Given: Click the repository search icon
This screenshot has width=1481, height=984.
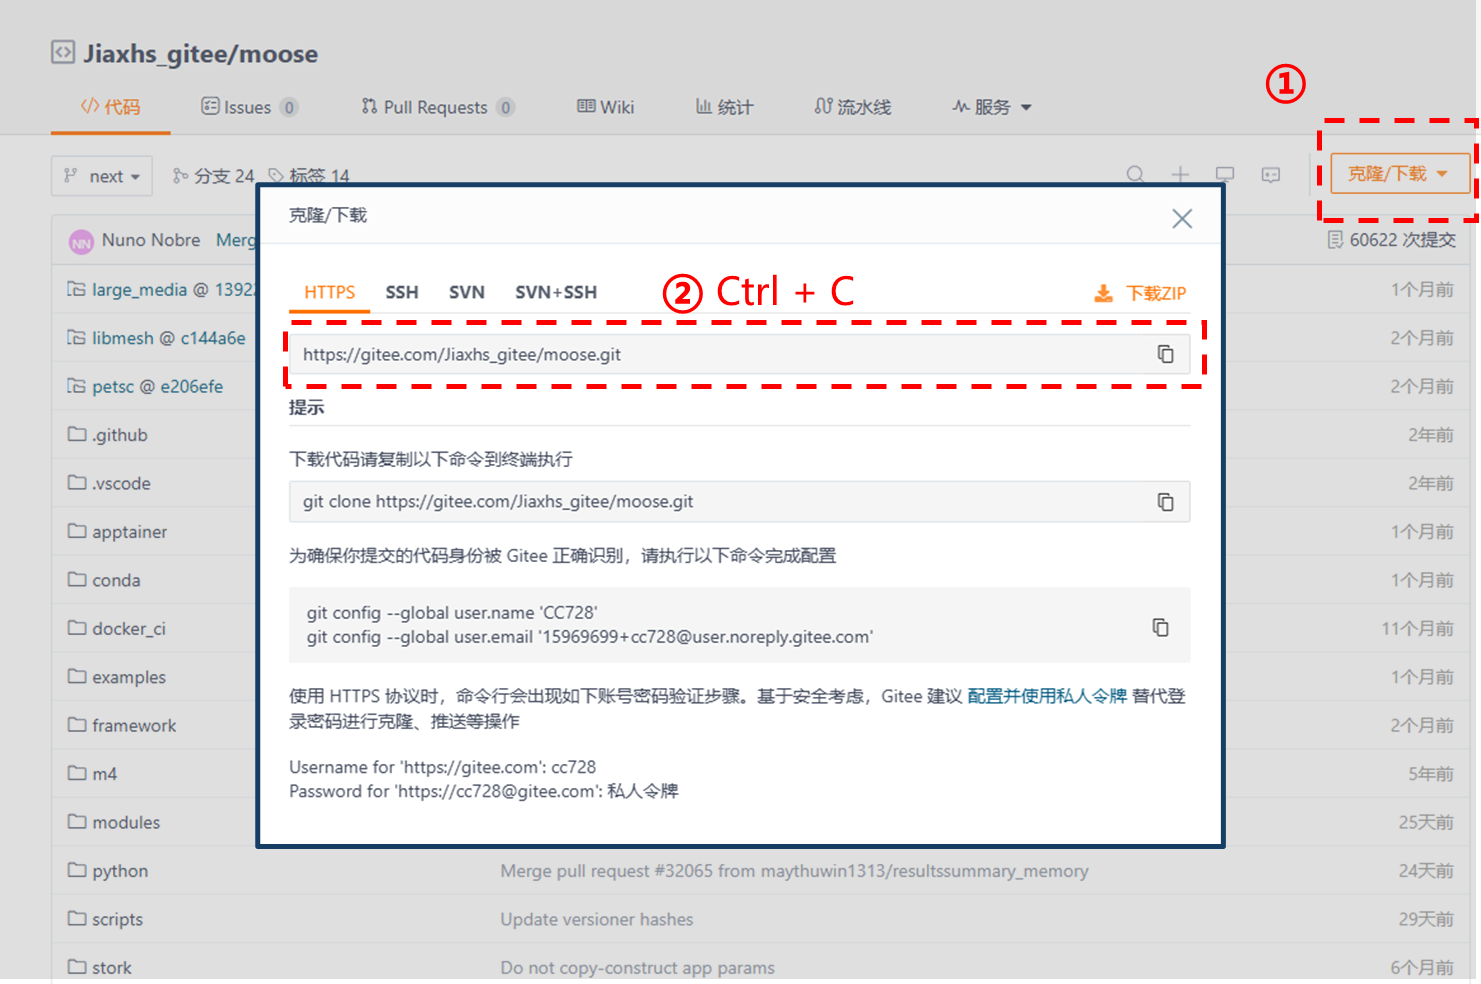Looking at the screenshot, I should tap(1135, 173).
